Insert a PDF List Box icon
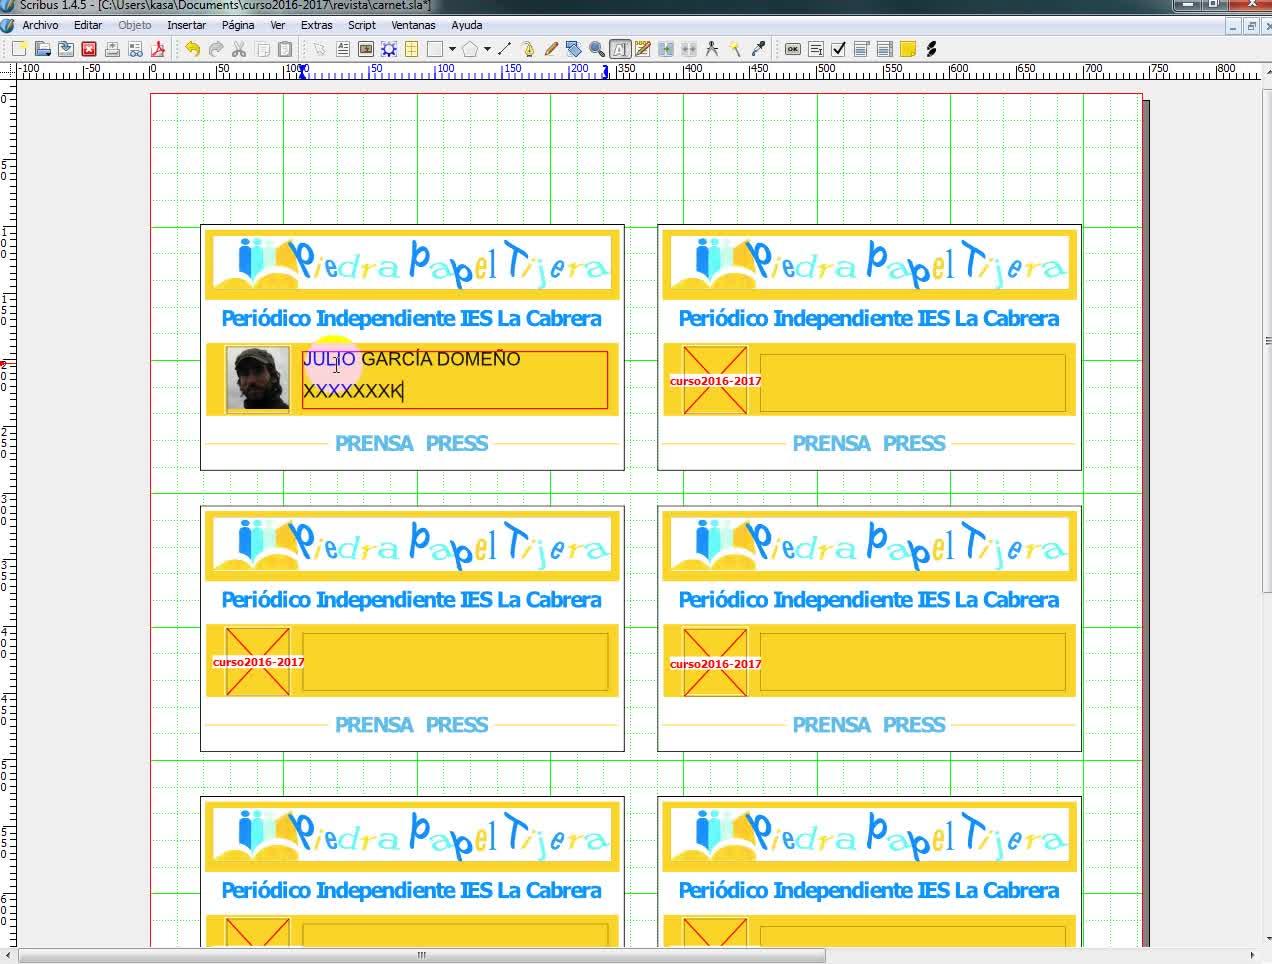This screenshot has height=964, width=1272. [x=884, y=49]
